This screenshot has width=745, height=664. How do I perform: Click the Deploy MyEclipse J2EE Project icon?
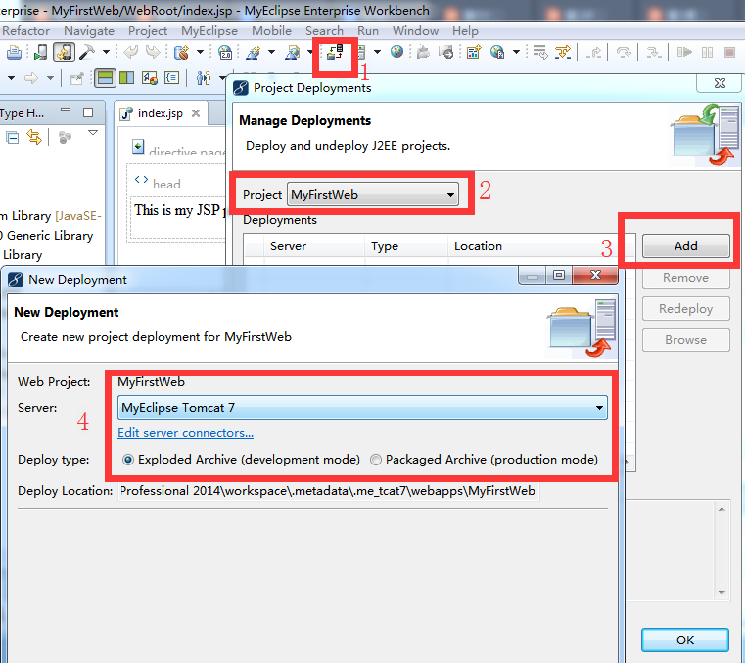[335, 52]
